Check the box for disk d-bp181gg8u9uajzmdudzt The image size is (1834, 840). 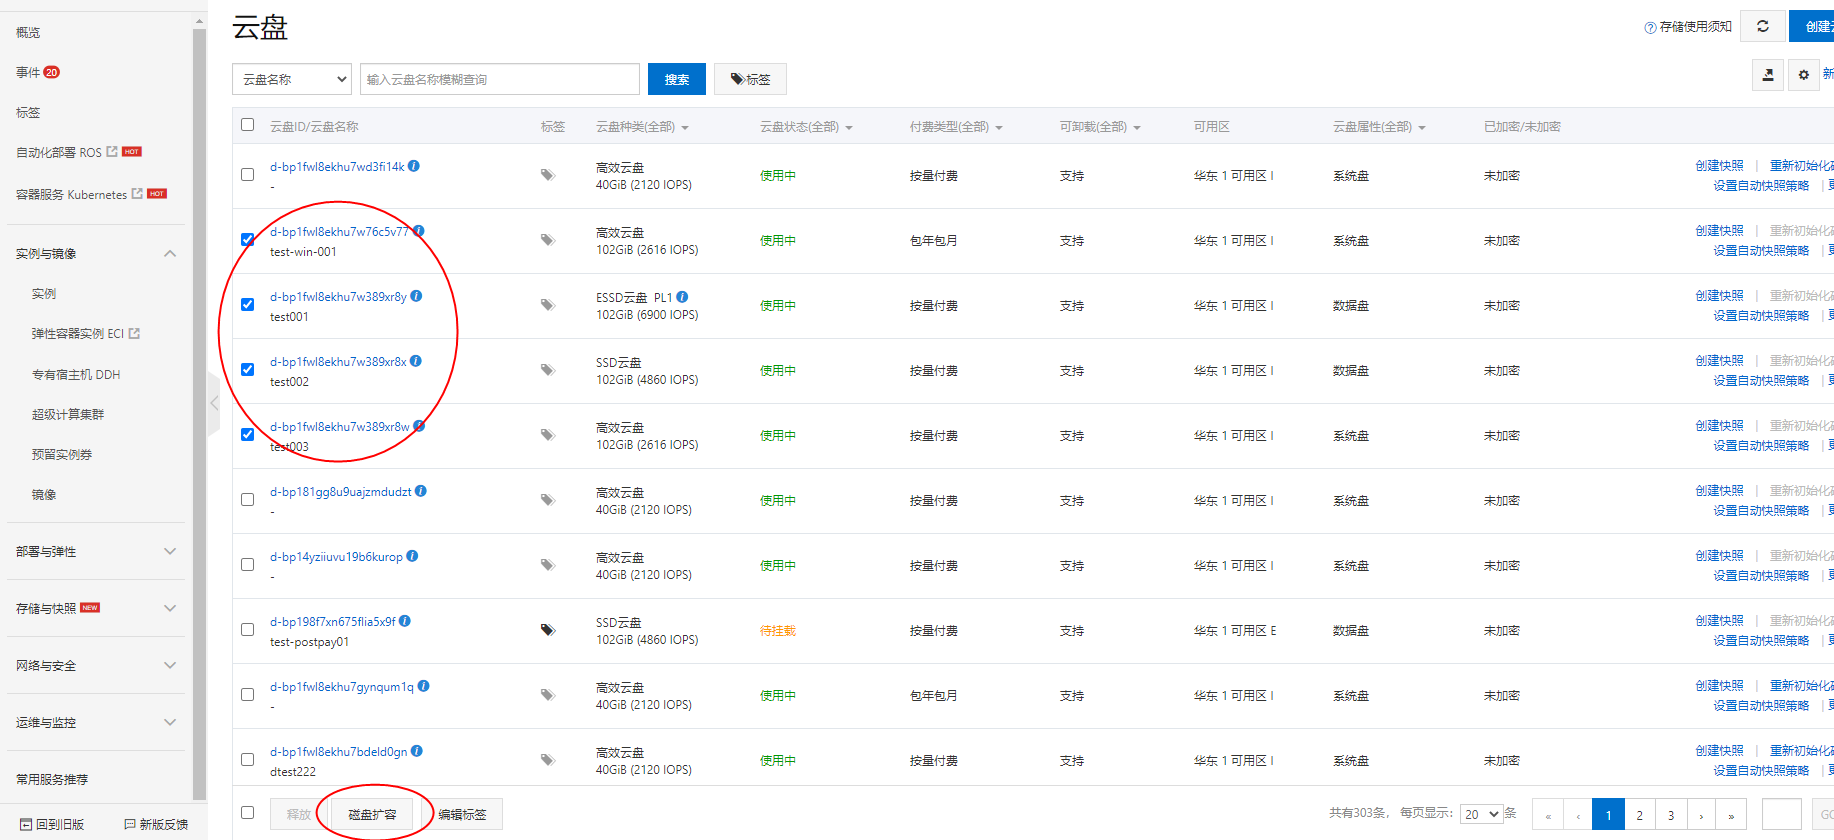point(247,500)
